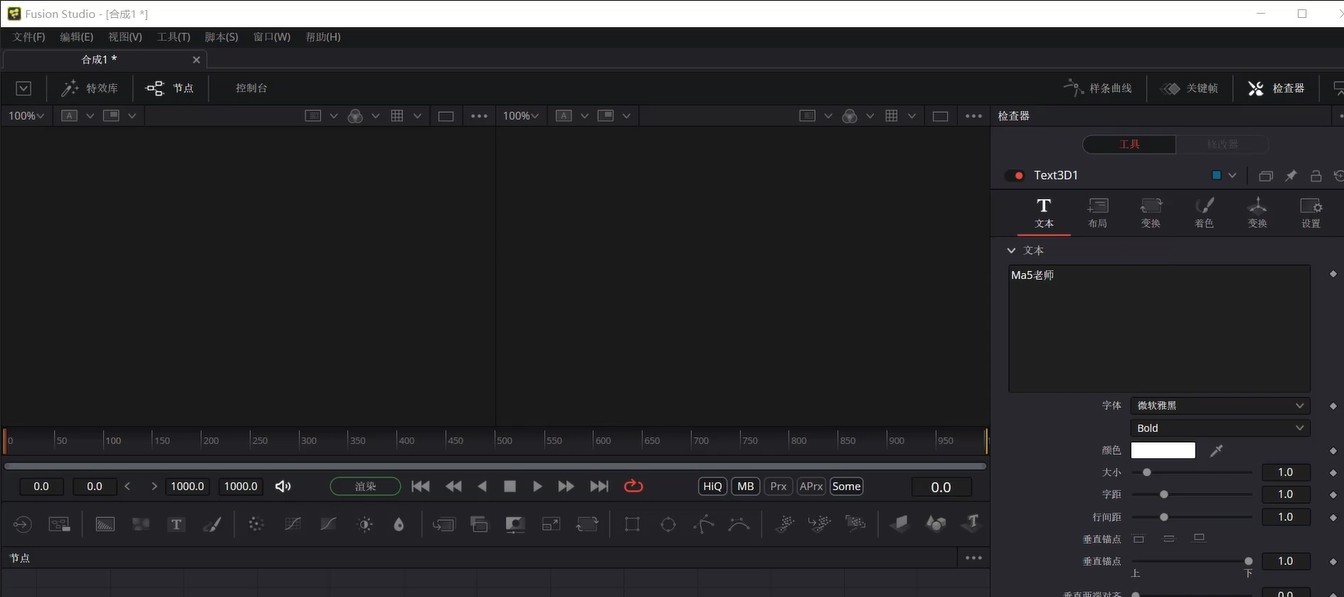This screenshot has width=1344, height=597.
Task: Click the Resize tool icon
Action: coord(551,524)
